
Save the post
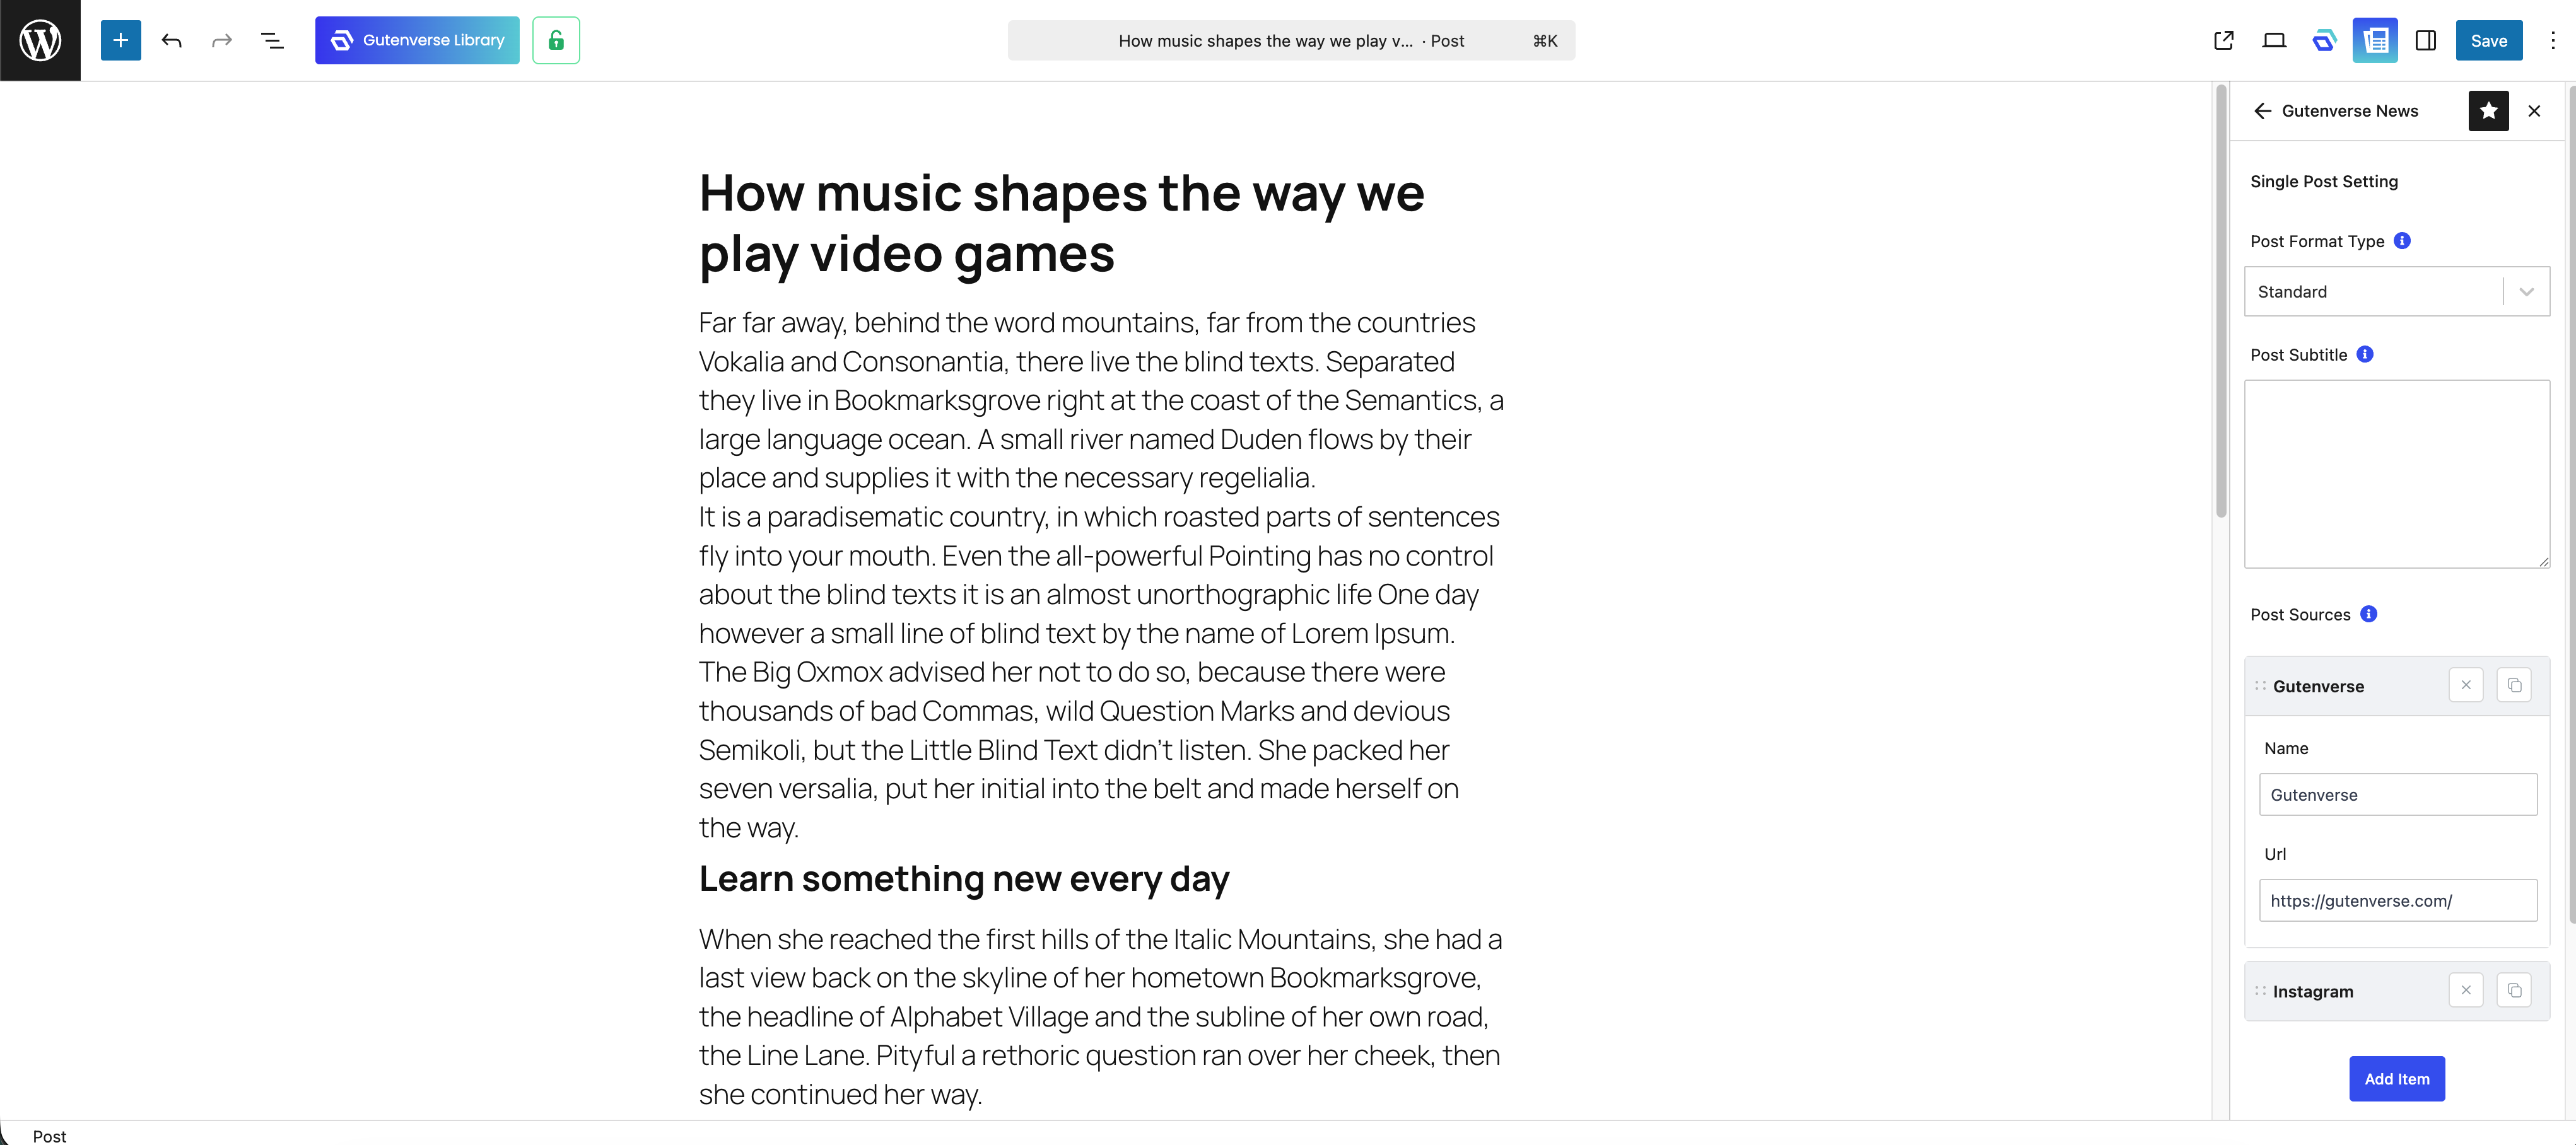(2488, 40)
